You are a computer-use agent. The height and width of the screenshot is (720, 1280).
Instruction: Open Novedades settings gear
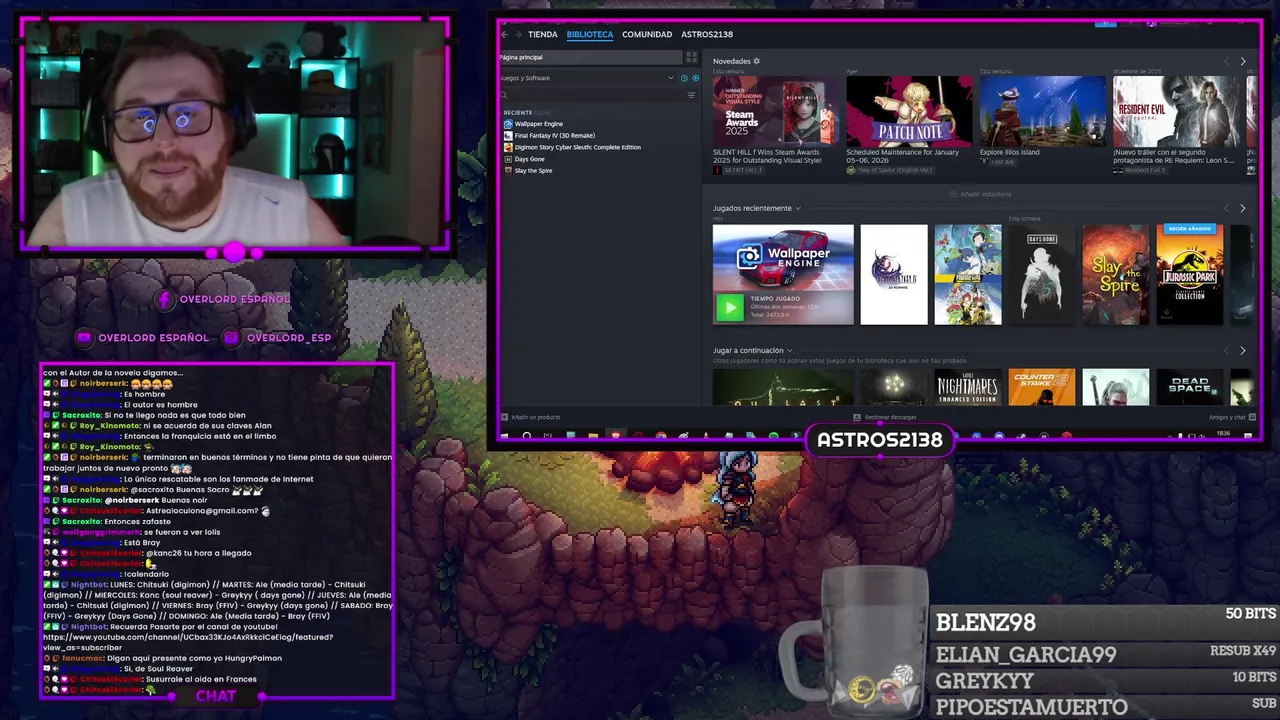(756, 61)
